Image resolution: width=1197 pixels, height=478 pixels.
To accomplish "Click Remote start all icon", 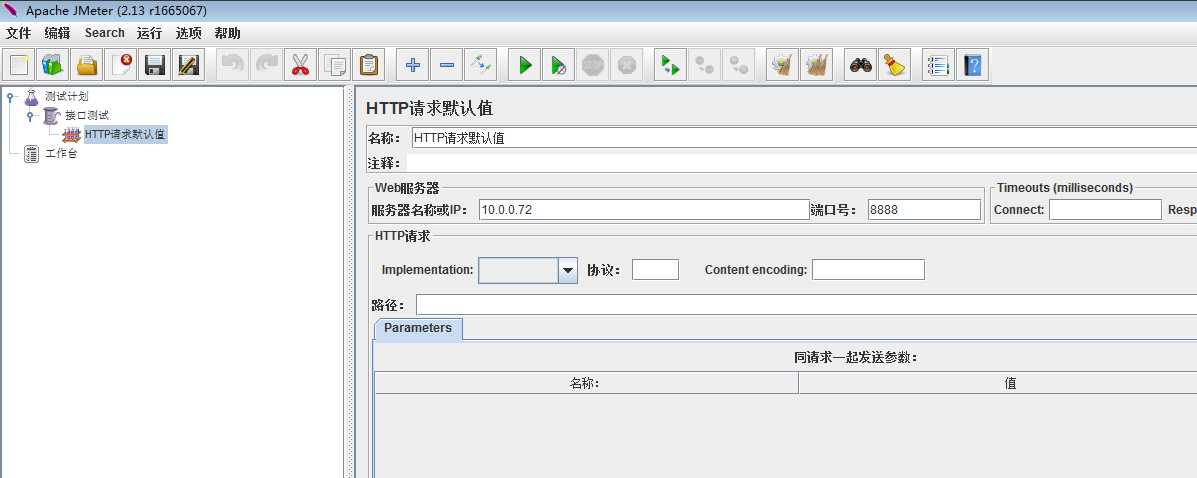I will click(x=671, y=65).
